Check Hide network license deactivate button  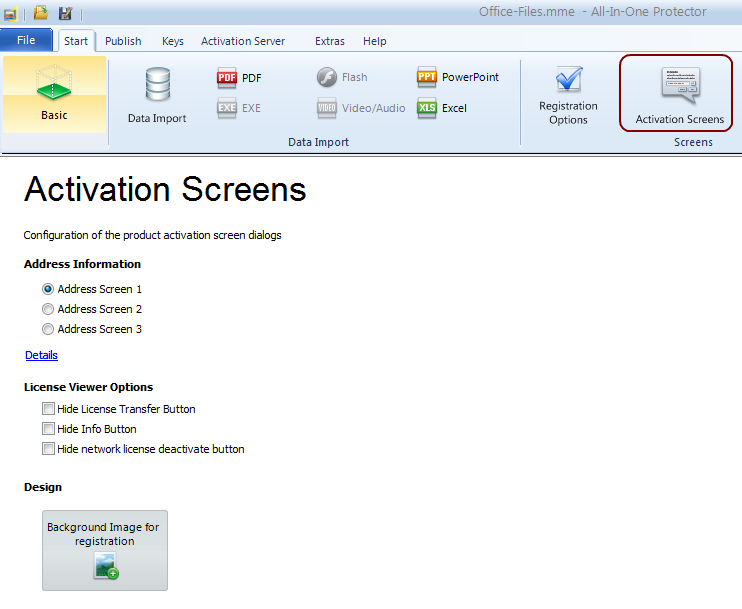pyautogui.click(x=48, y=449)
